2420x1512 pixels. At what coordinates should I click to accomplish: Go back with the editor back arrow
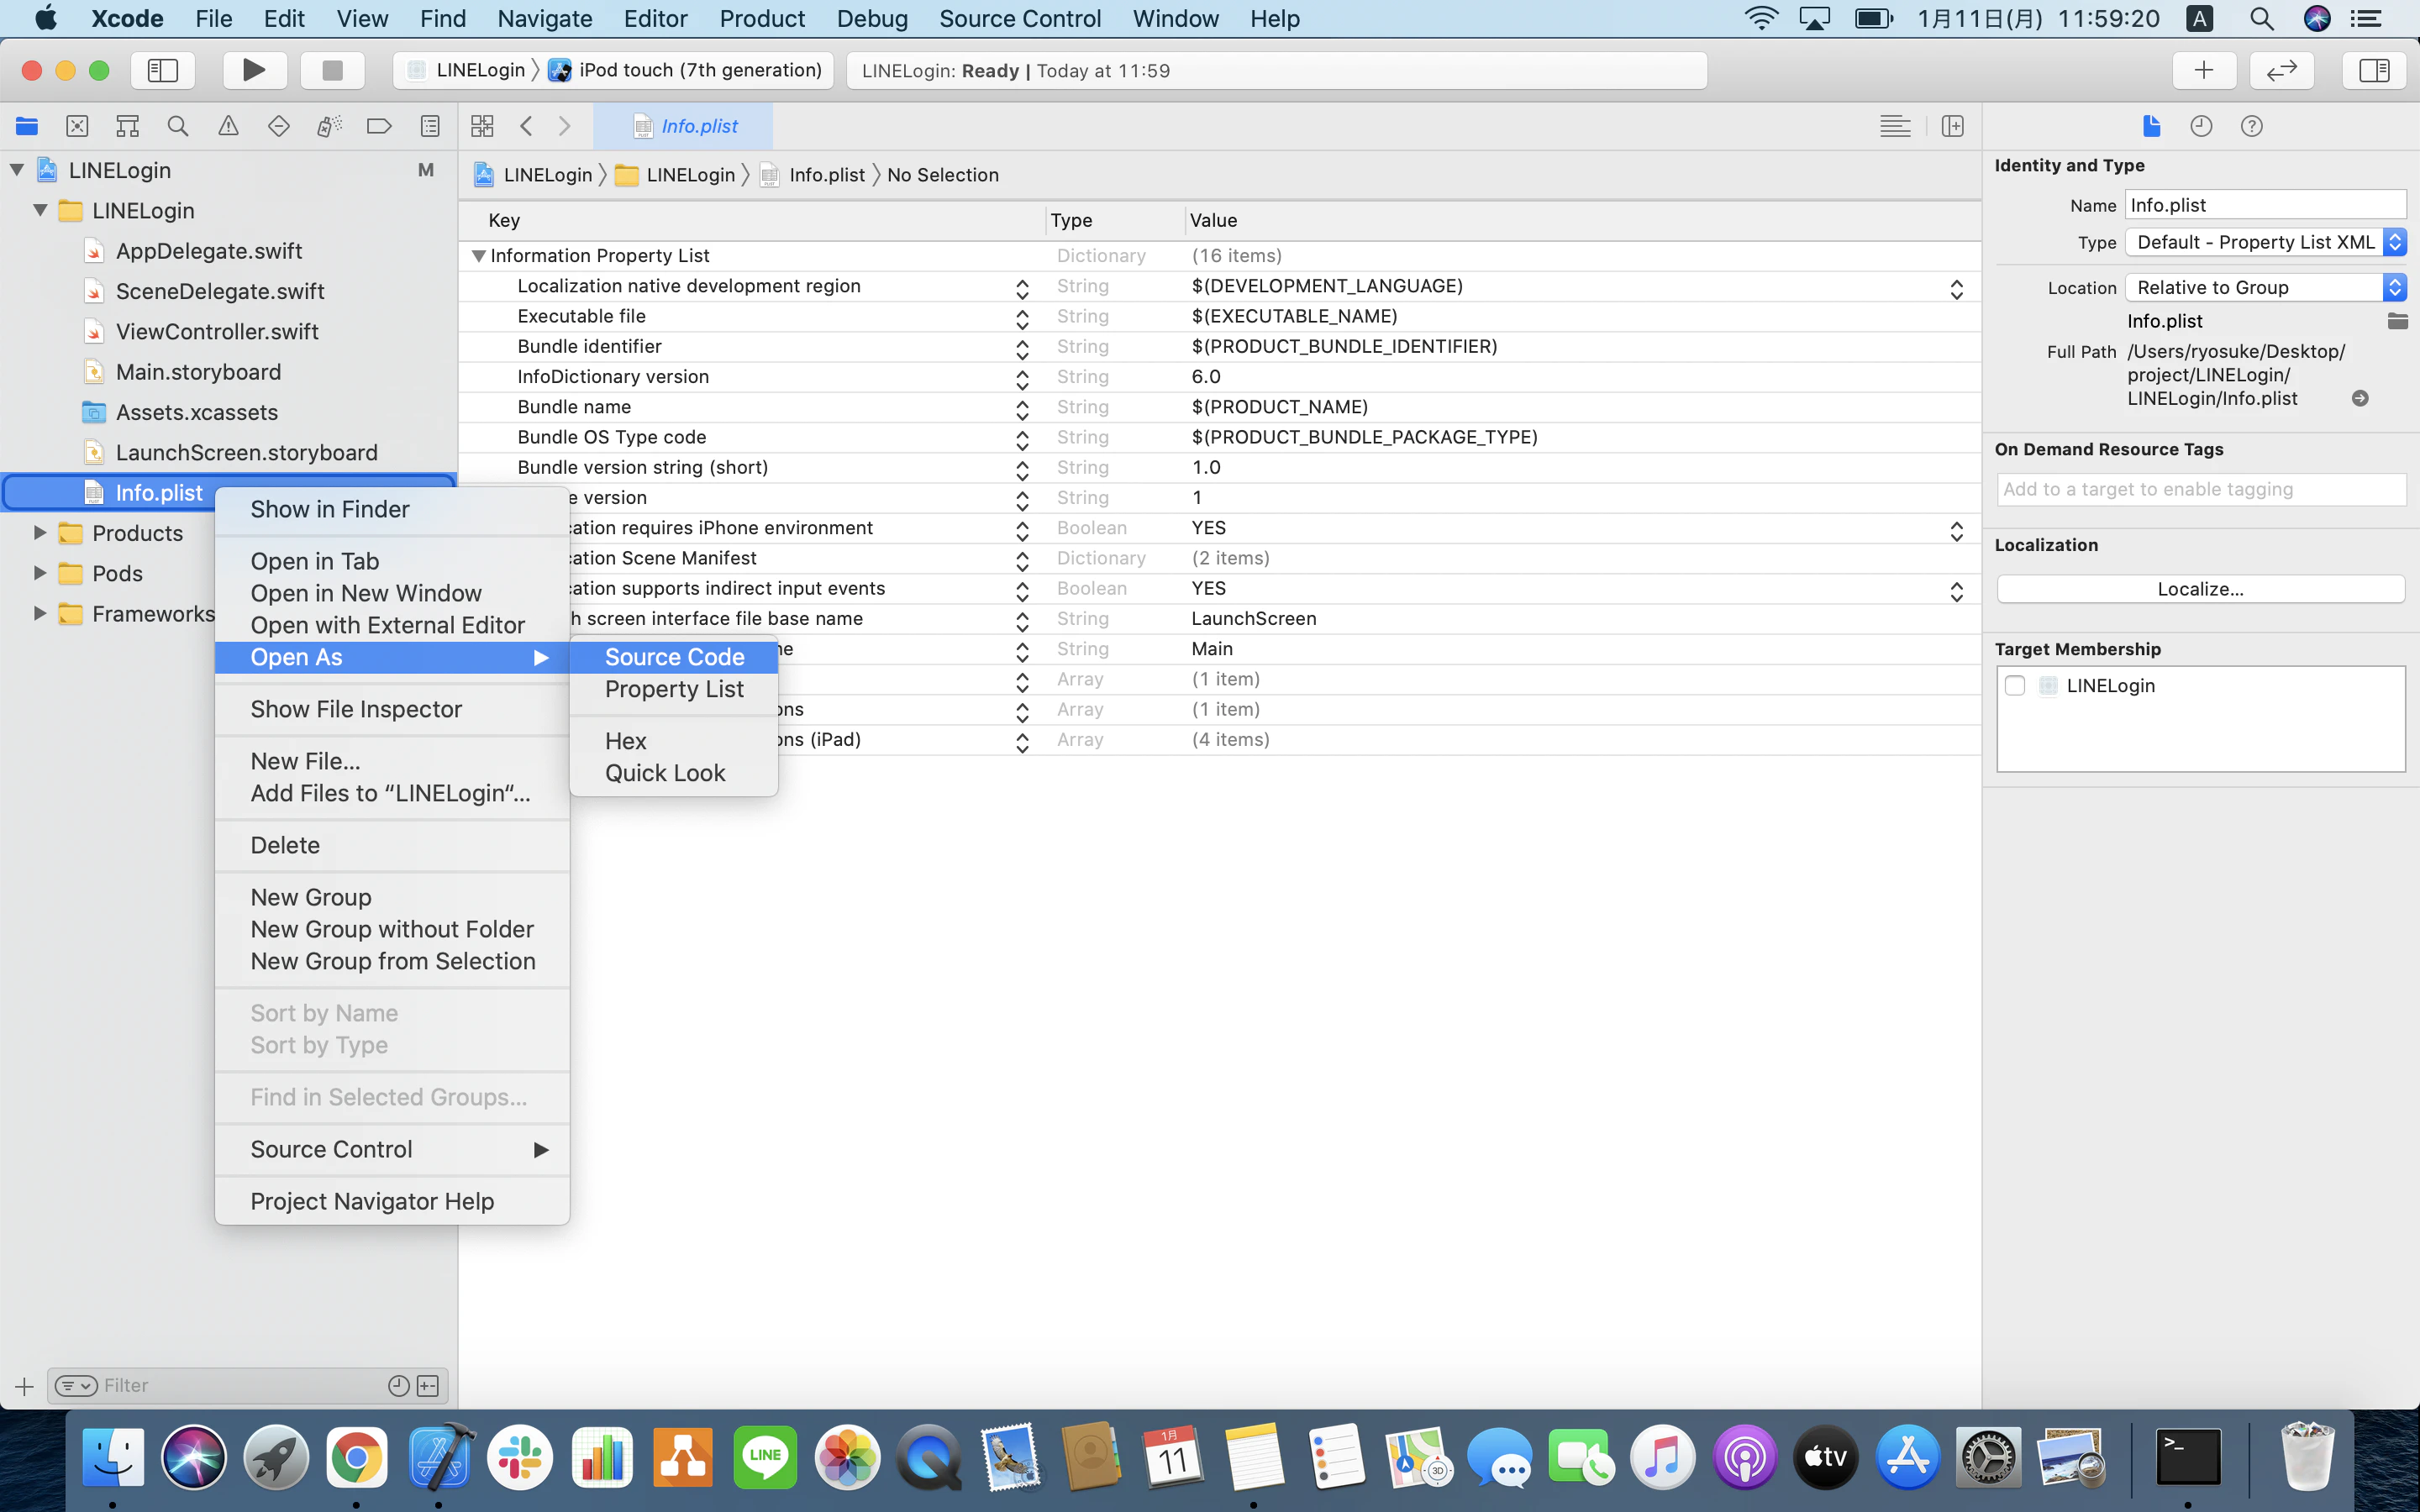(526, 126)
